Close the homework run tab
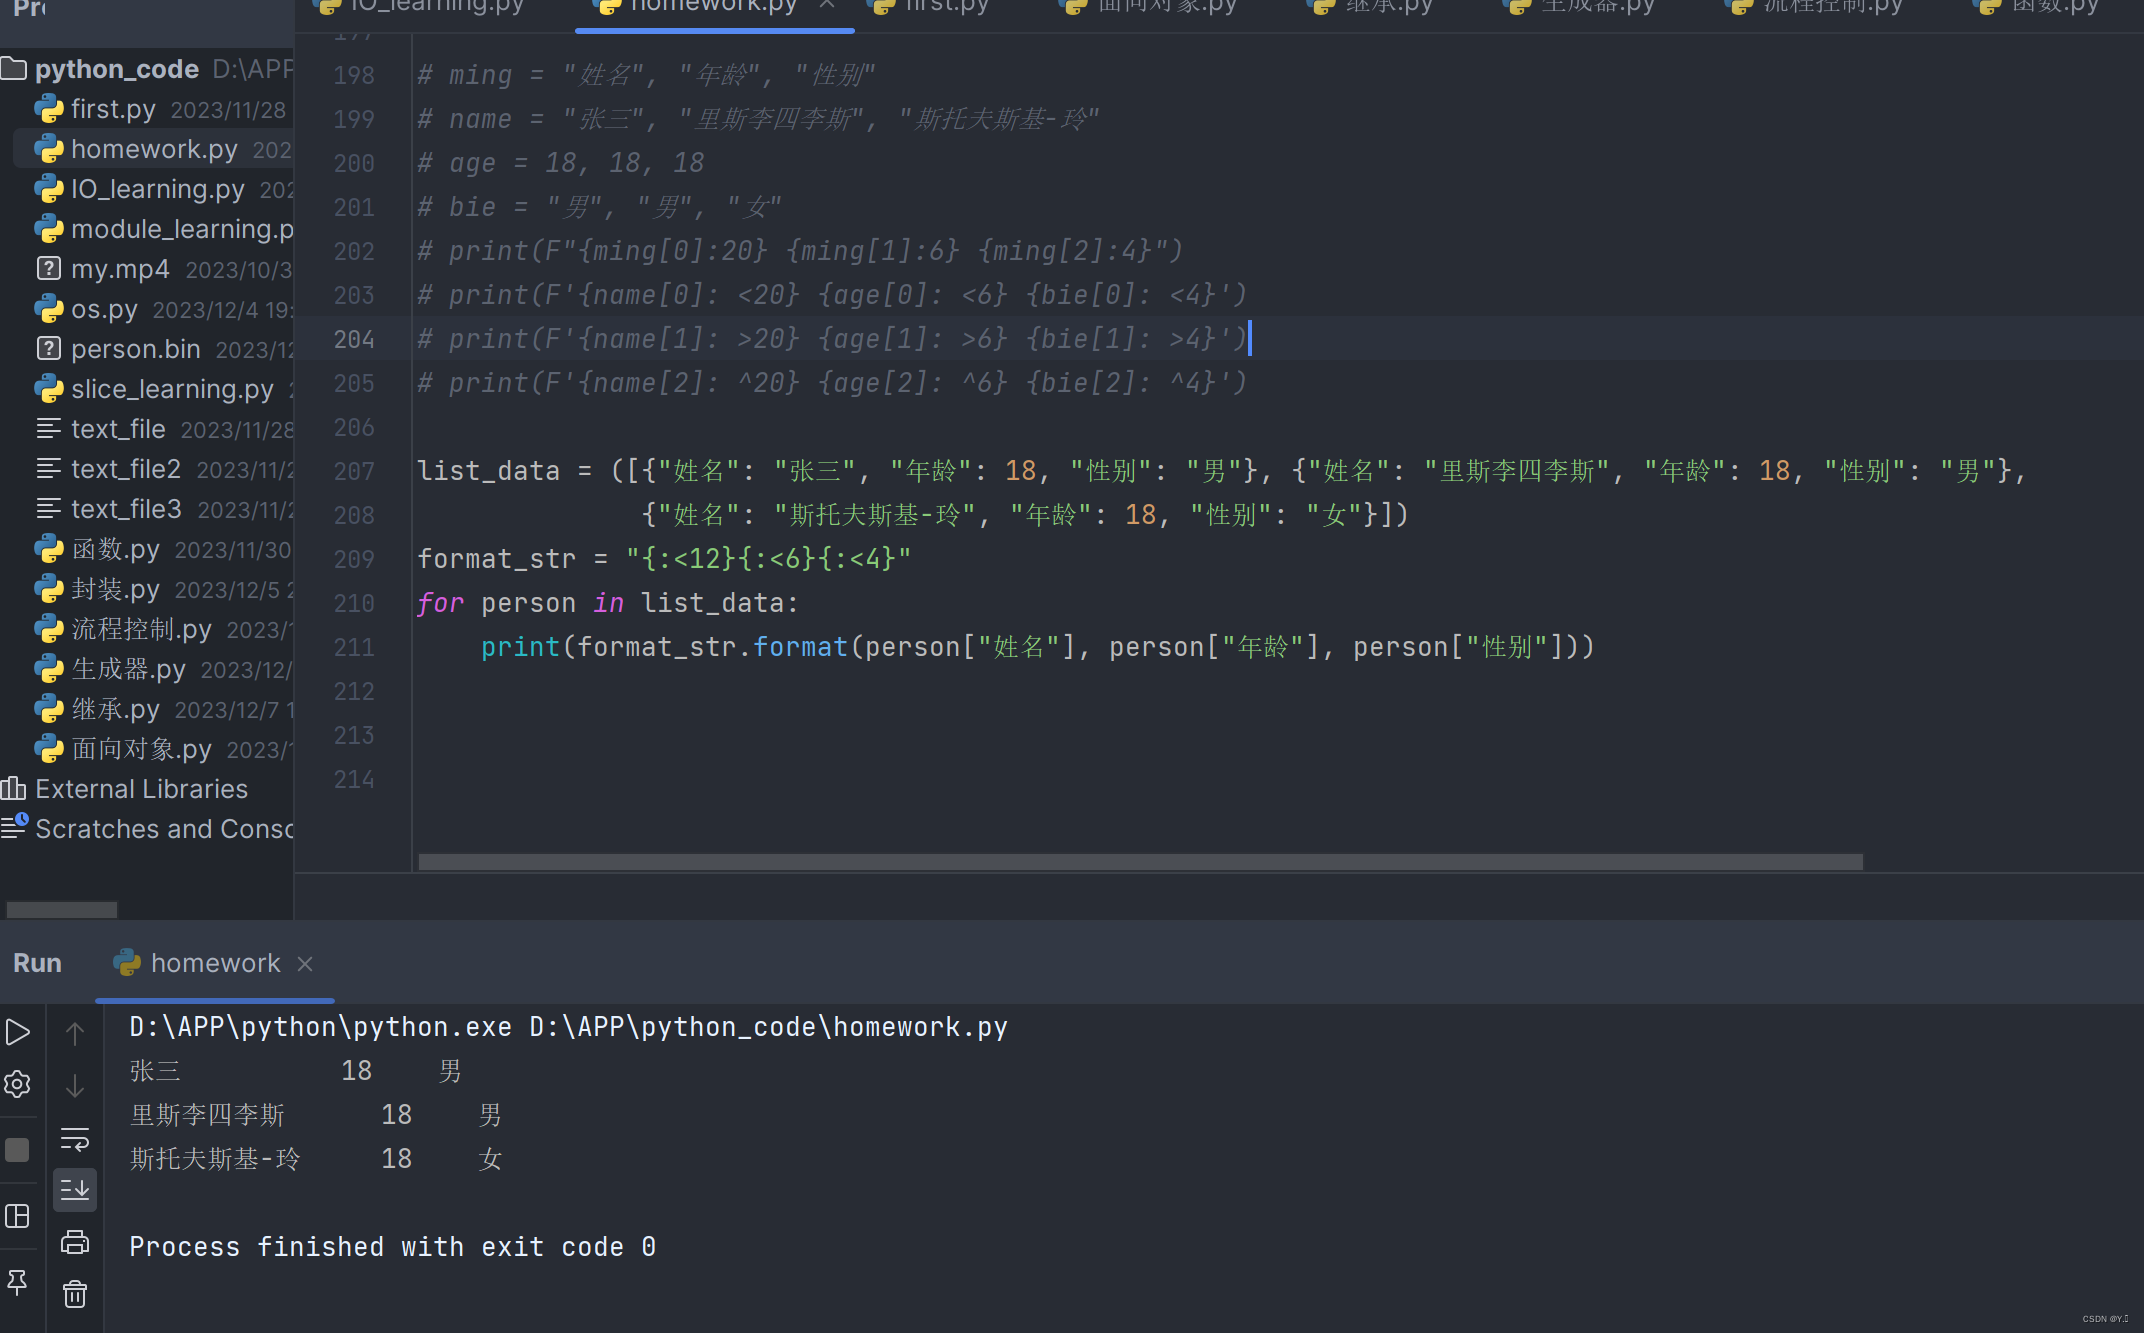Screen dimensions: 2144x1333 tap(305, 963)
